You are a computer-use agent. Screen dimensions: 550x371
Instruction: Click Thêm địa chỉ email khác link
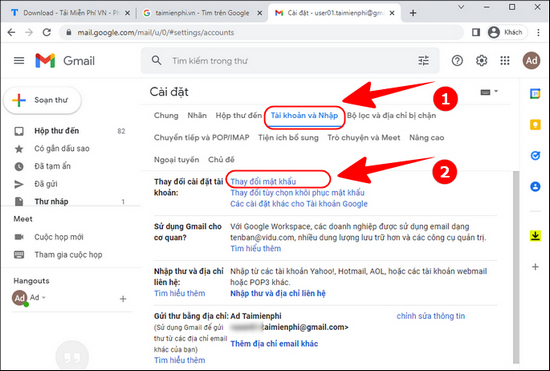274,344
